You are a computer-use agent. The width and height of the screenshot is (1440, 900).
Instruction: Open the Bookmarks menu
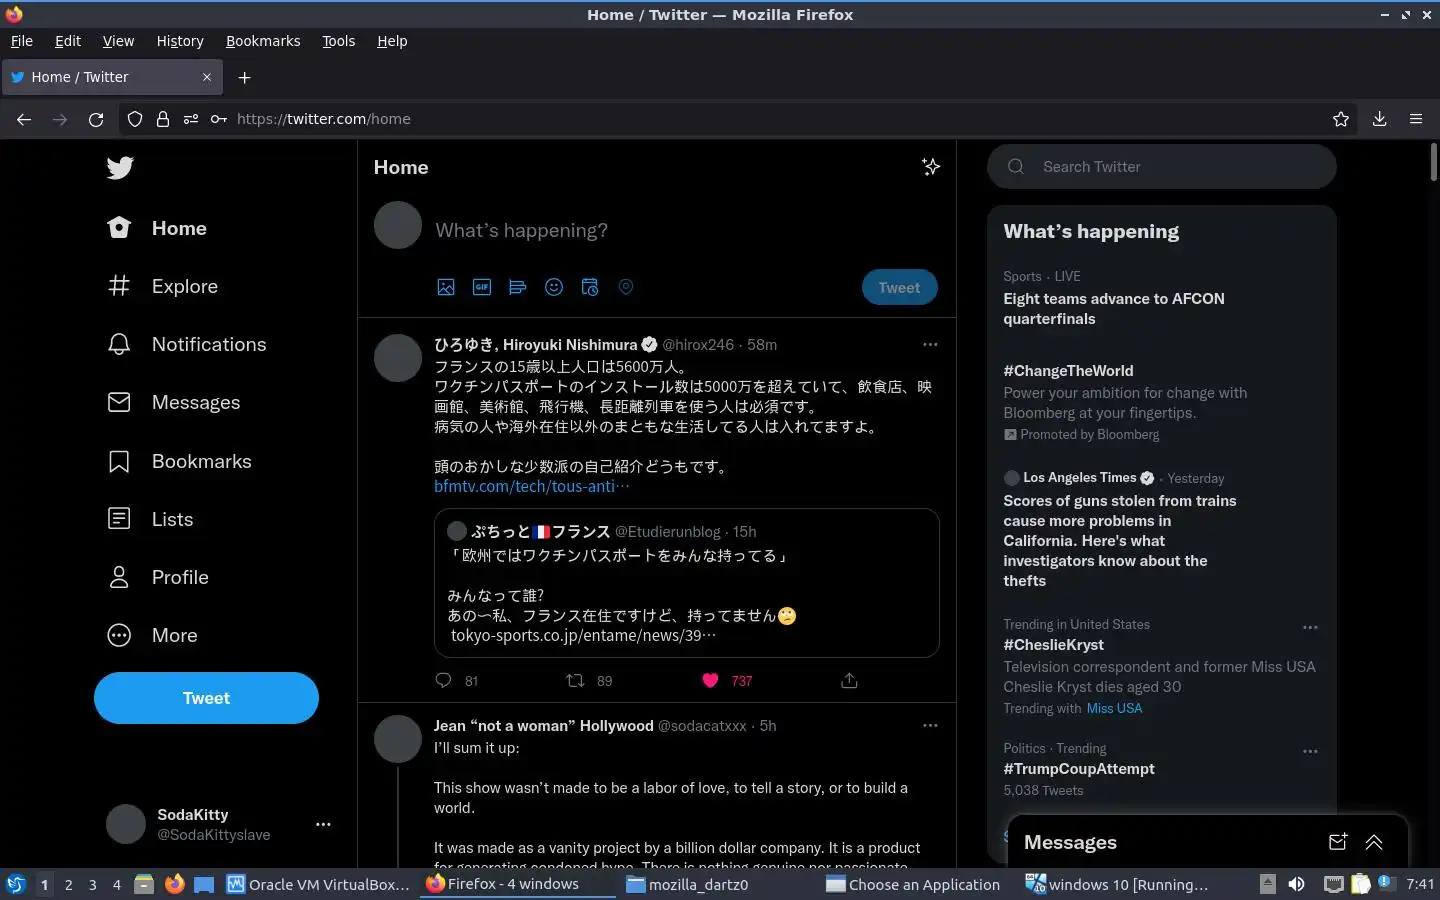tap(263, 41)
